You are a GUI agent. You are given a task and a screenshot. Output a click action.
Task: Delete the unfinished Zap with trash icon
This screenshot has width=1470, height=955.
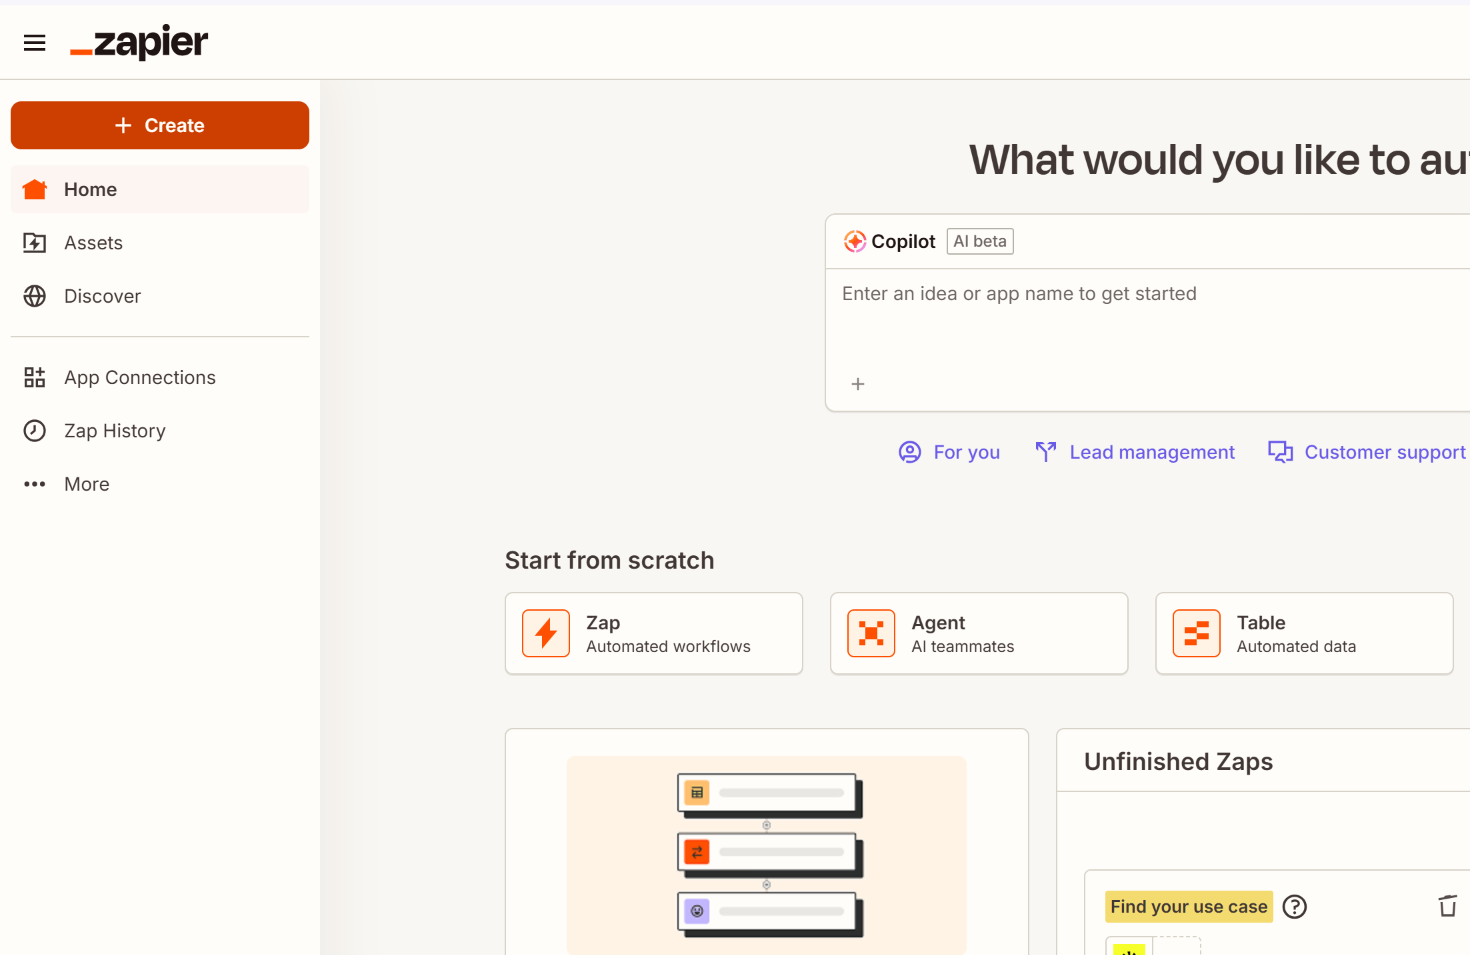pyautogui.click(x=1447, y=906)
